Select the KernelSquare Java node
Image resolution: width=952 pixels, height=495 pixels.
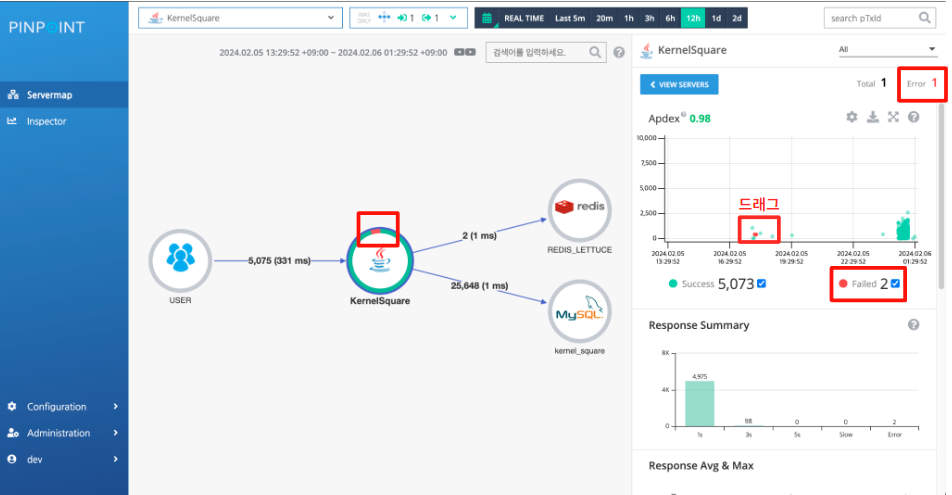coord(380,261)
